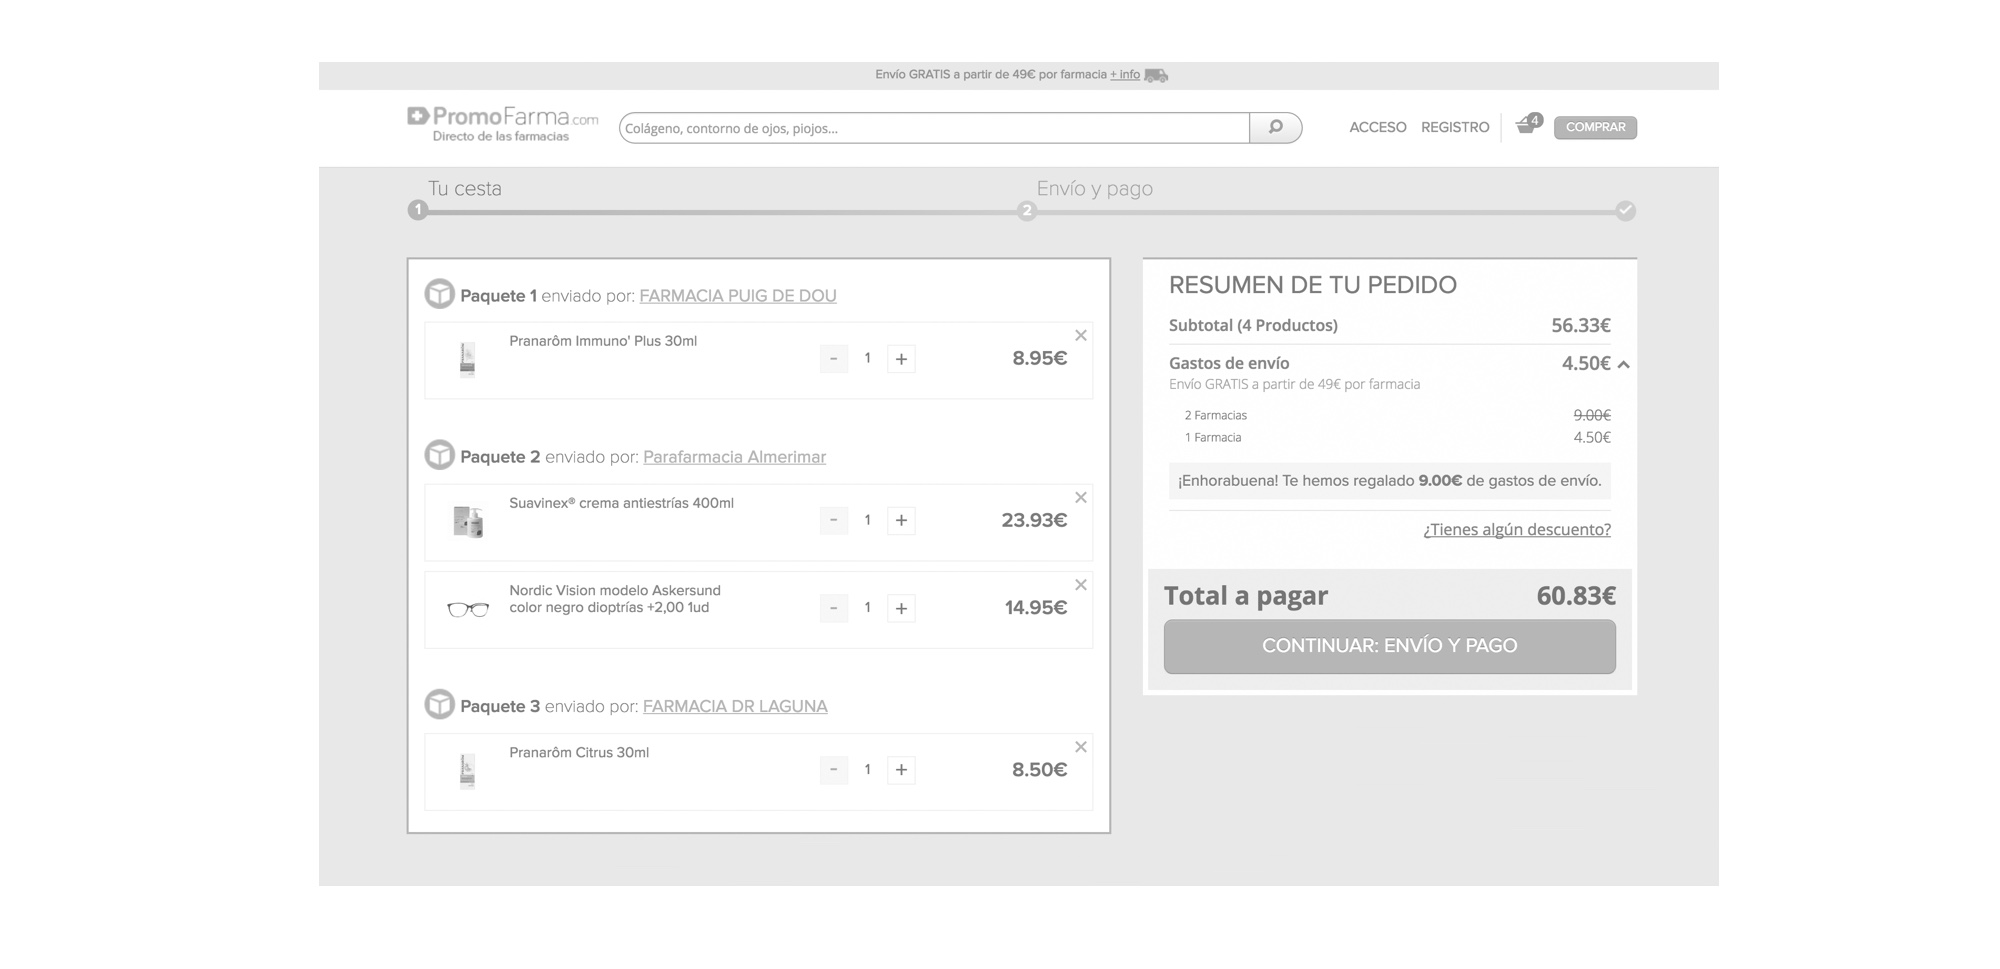Click the Subtotal (4 Productos) label
The width and height of the screenshot is (2000, 969).
pyautogui.click(x=1253, y=325)
